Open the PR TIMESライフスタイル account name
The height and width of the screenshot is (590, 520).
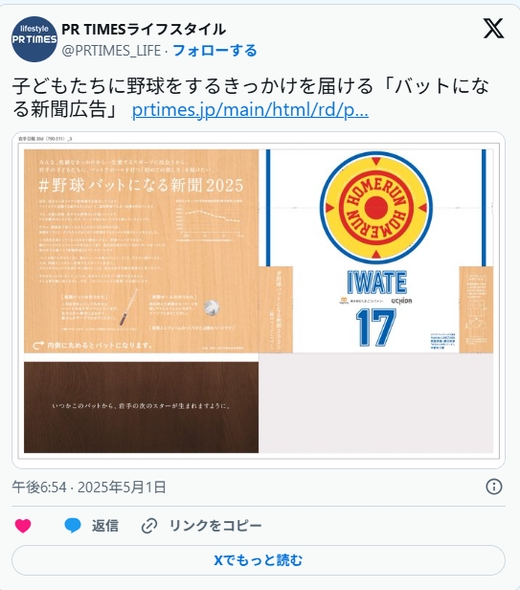click(143, 29)
